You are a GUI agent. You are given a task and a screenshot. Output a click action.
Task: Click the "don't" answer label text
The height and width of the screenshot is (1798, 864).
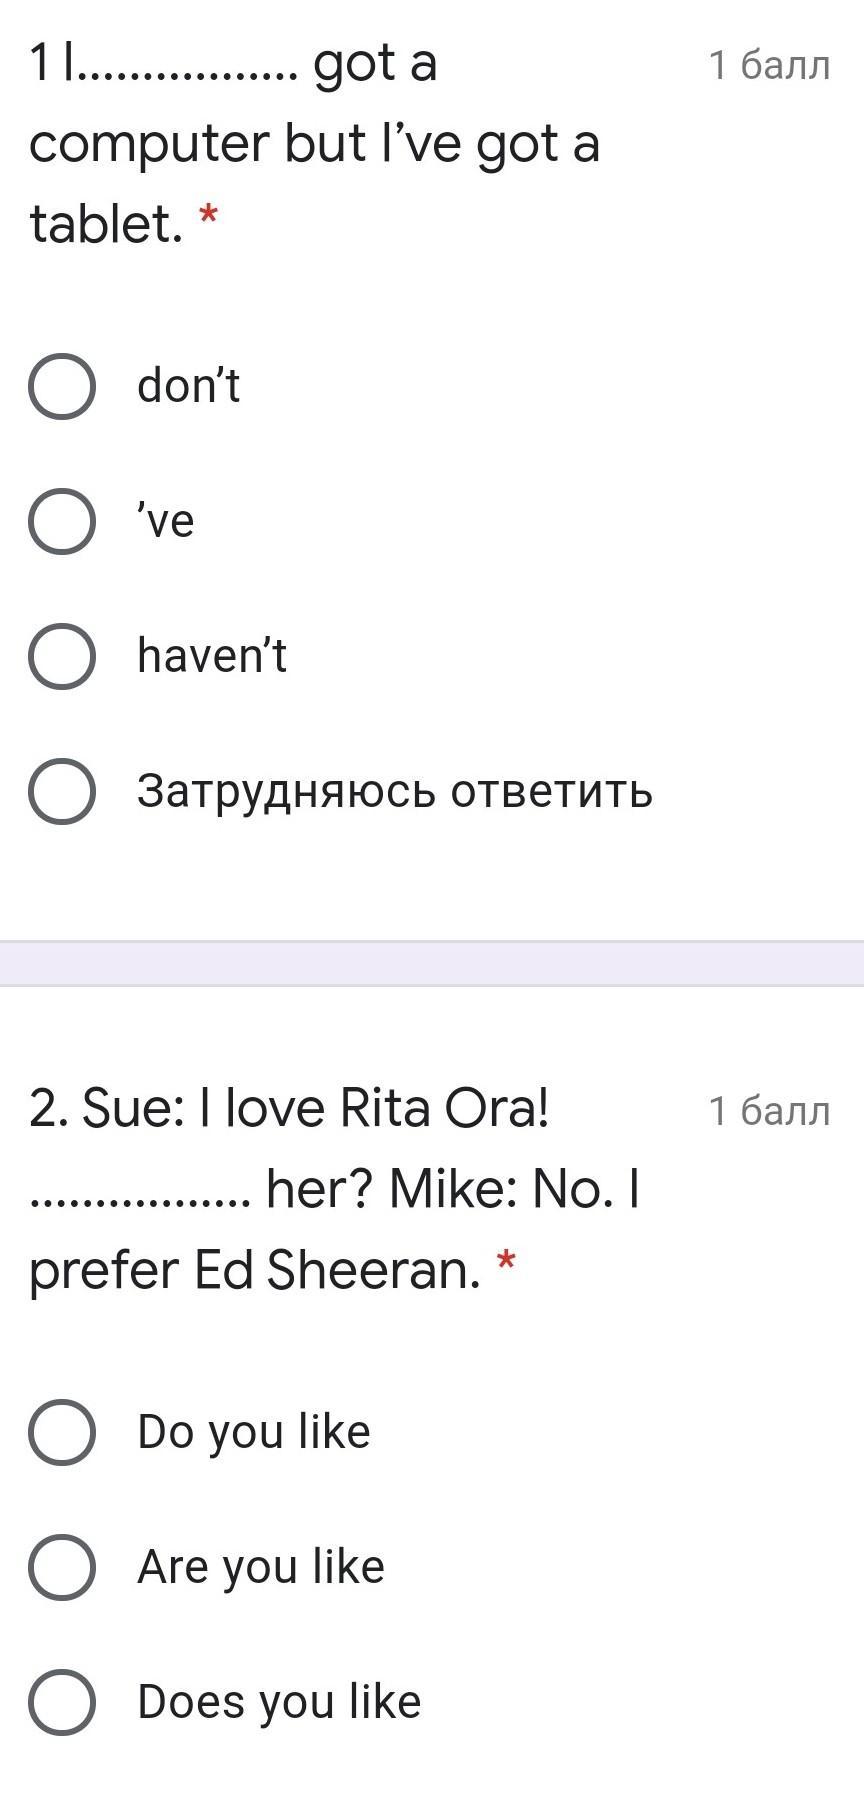[x=188, y=386]
